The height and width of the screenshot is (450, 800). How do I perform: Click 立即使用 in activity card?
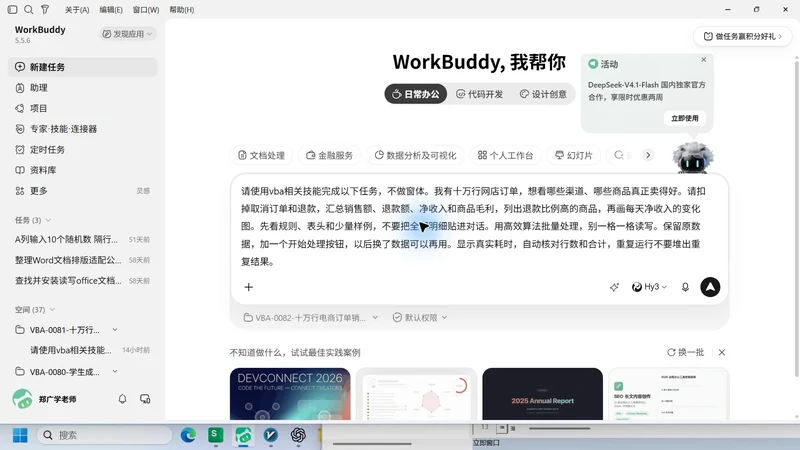coord(685,118)
